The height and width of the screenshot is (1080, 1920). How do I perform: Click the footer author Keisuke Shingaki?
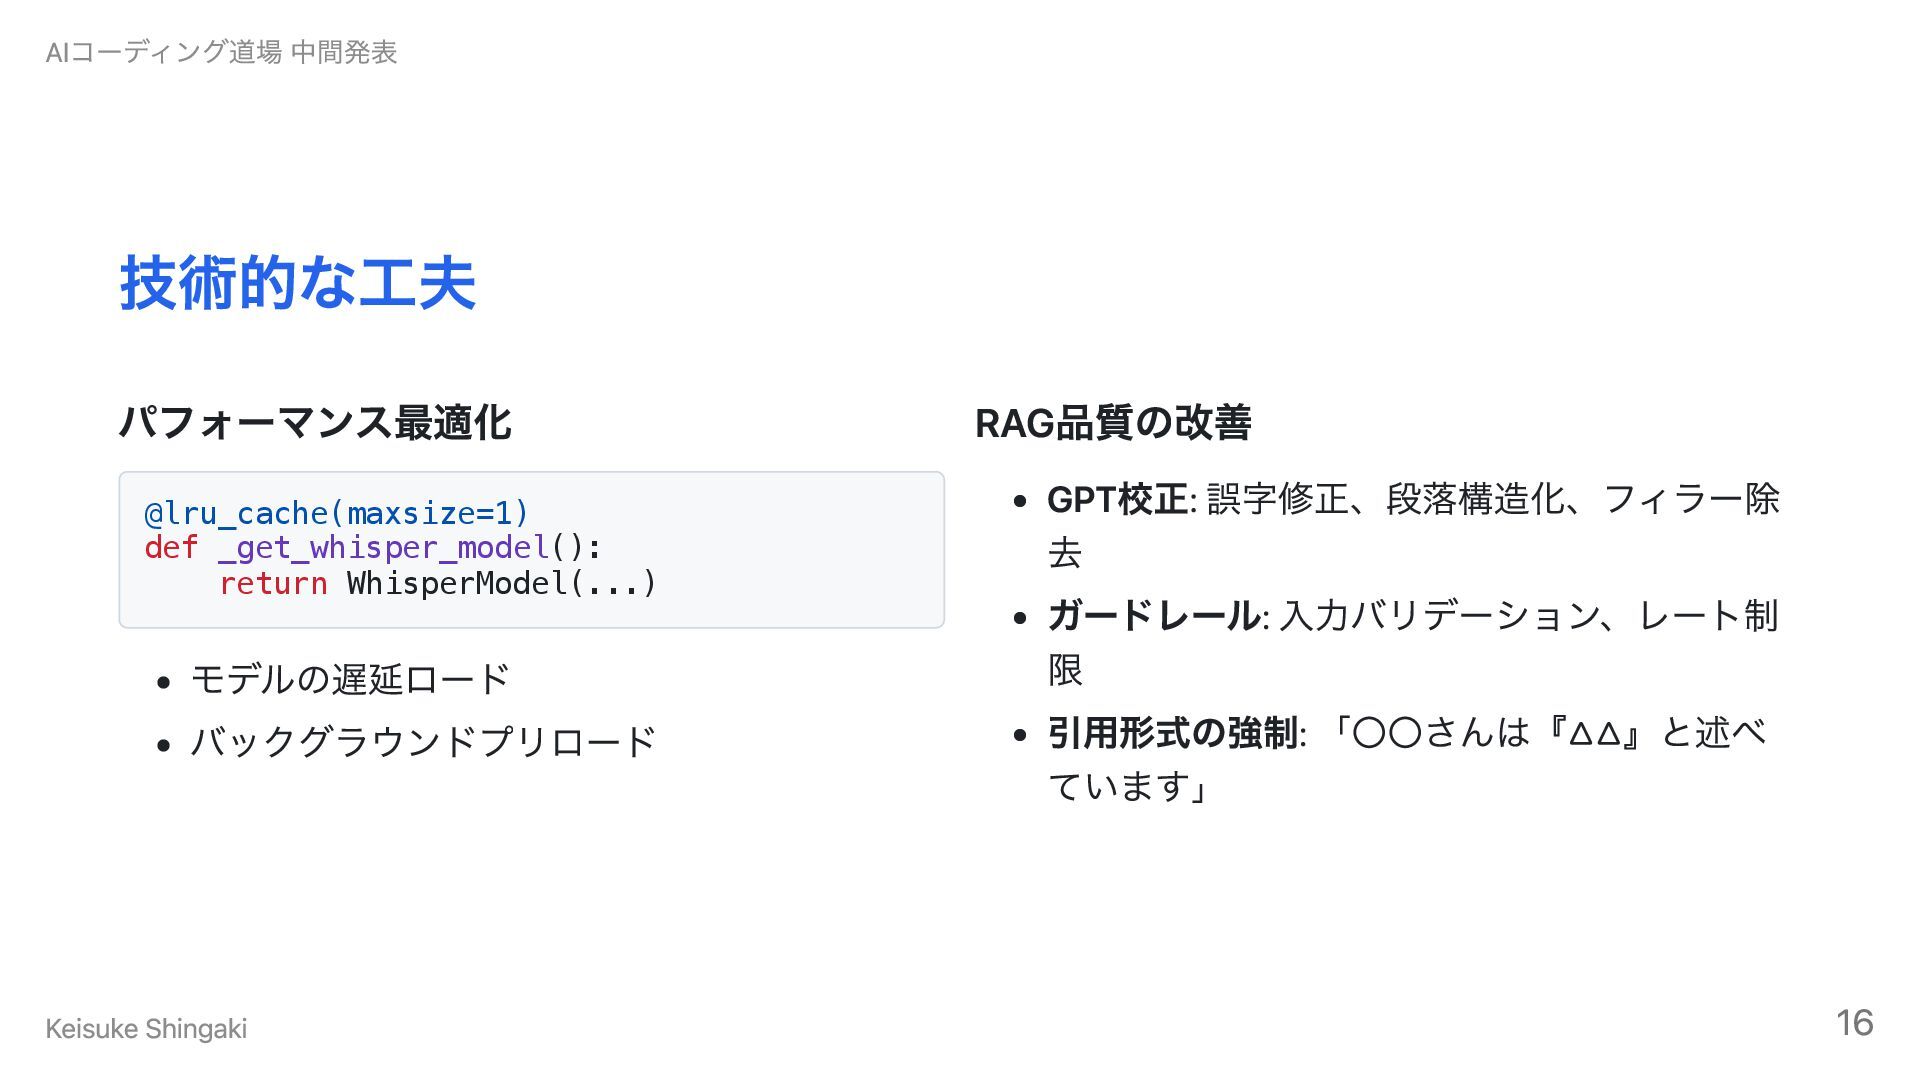(146, 1028)
